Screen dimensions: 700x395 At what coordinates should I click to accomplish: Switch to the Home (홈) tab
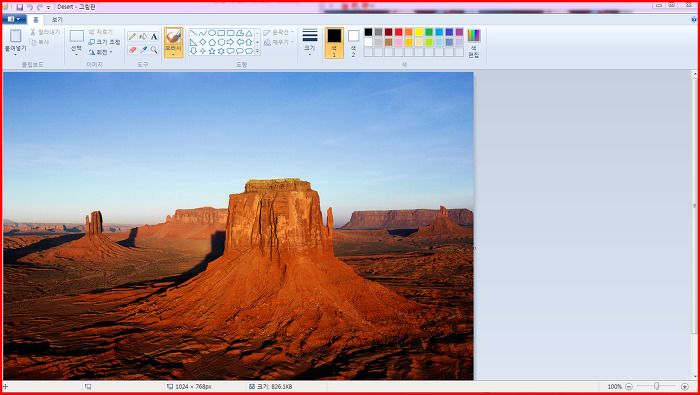[x=36, y=20]
